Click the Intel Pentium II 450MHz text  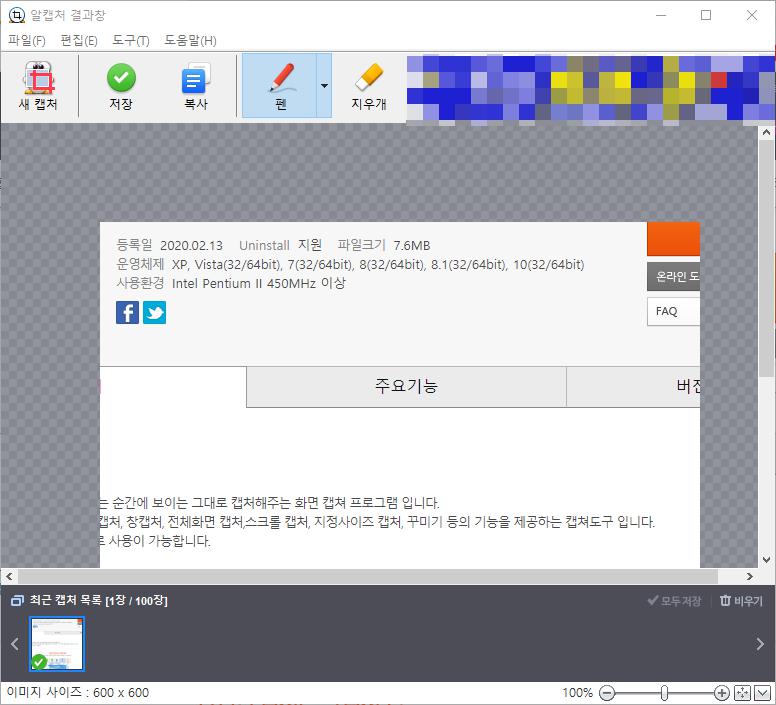(x=243, y=283)
